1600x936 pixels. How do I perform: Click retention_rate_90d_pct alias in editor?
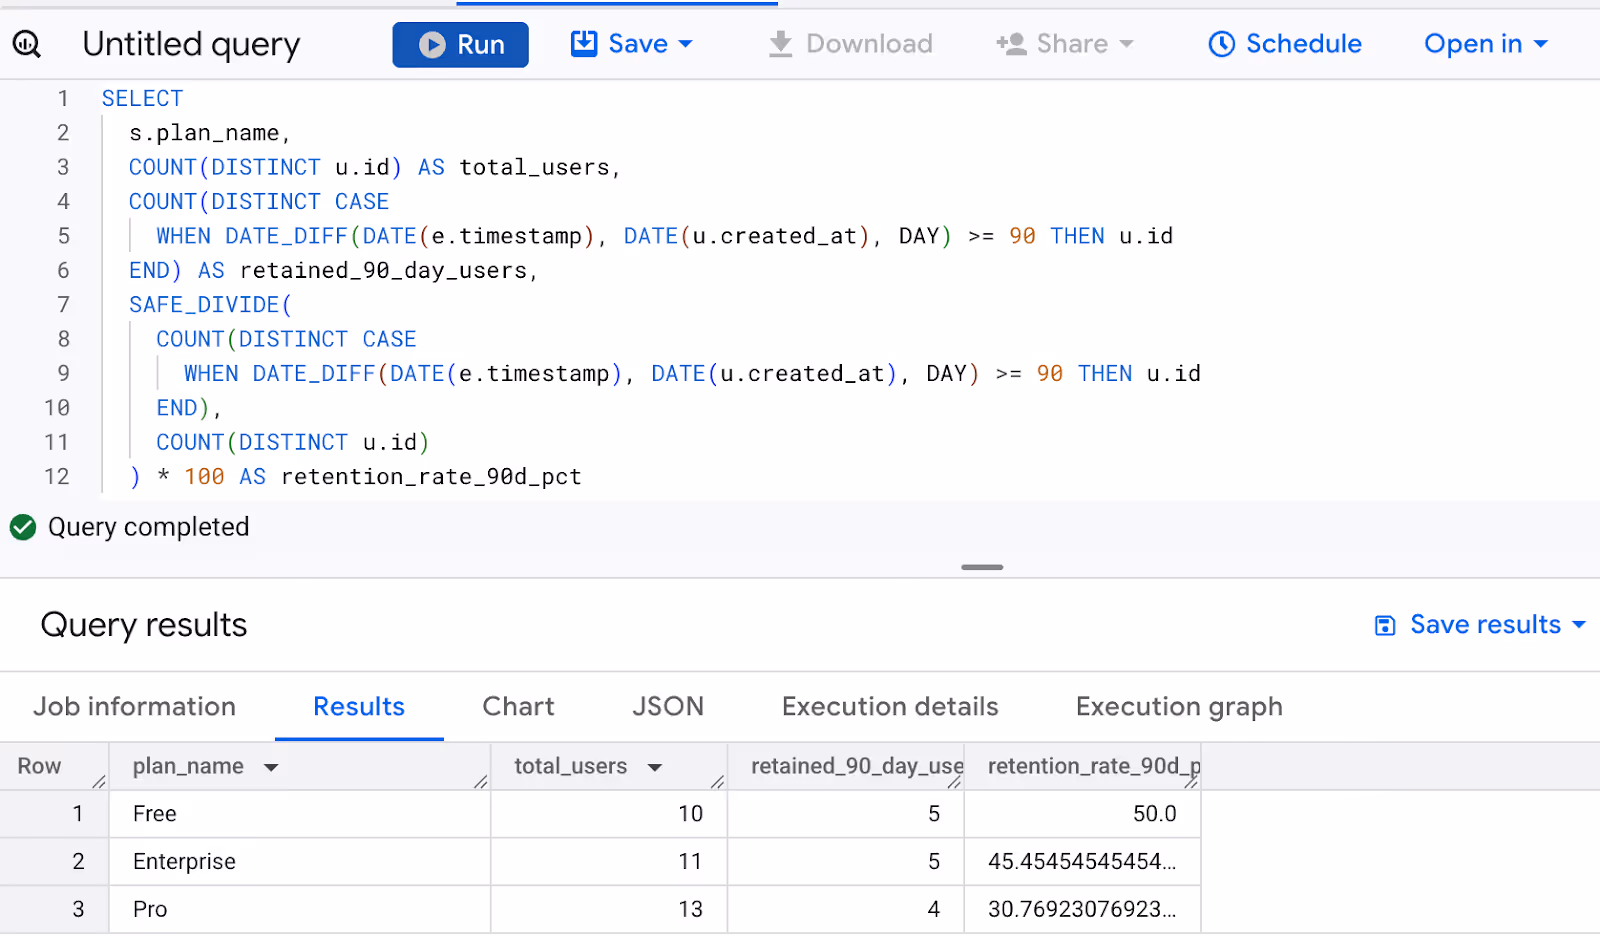coord(431,477)
